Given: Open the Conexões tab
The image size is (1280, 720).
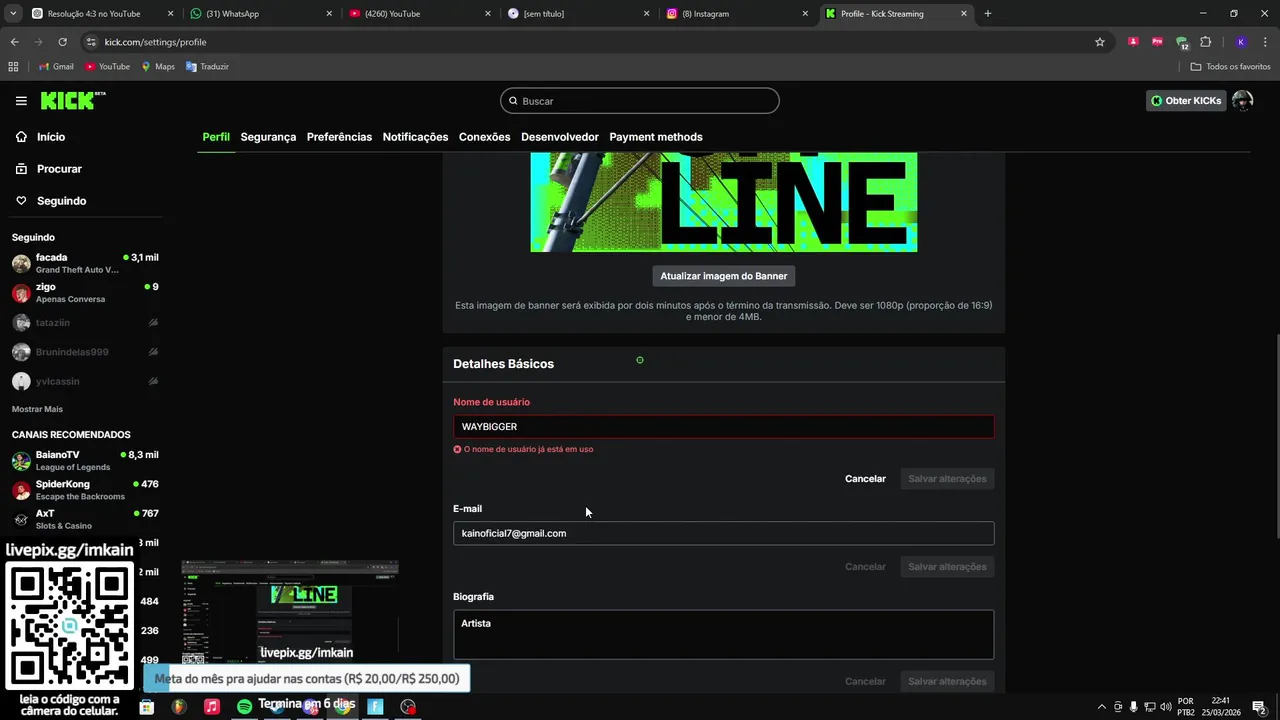Looking at the screenshot, I should 484,137.
